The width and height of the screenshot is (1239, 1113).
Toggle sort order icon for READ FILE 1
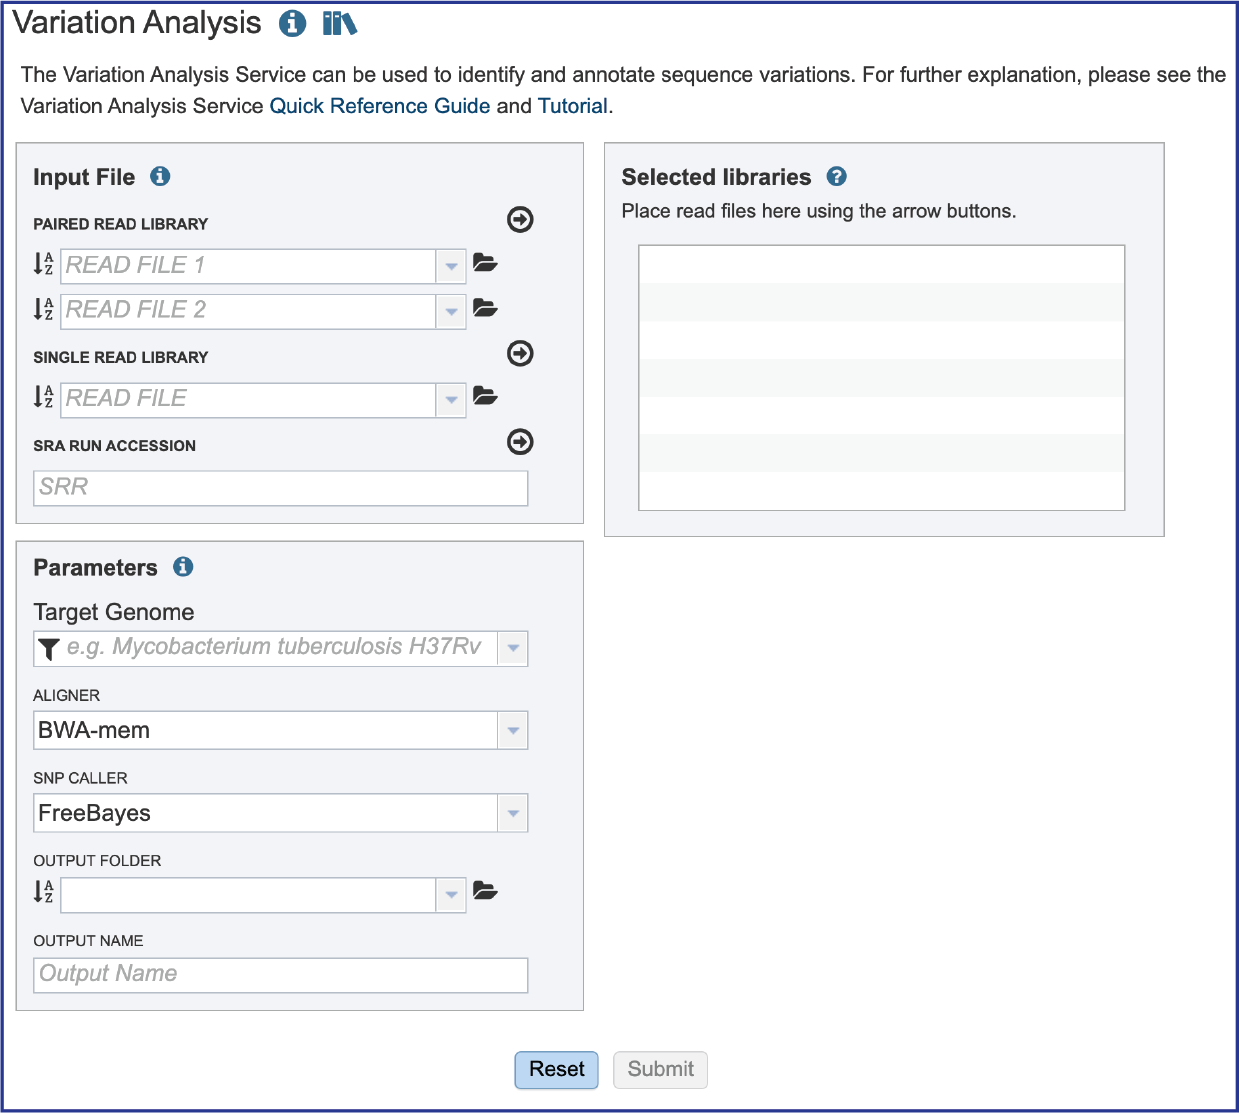[43, 264]
